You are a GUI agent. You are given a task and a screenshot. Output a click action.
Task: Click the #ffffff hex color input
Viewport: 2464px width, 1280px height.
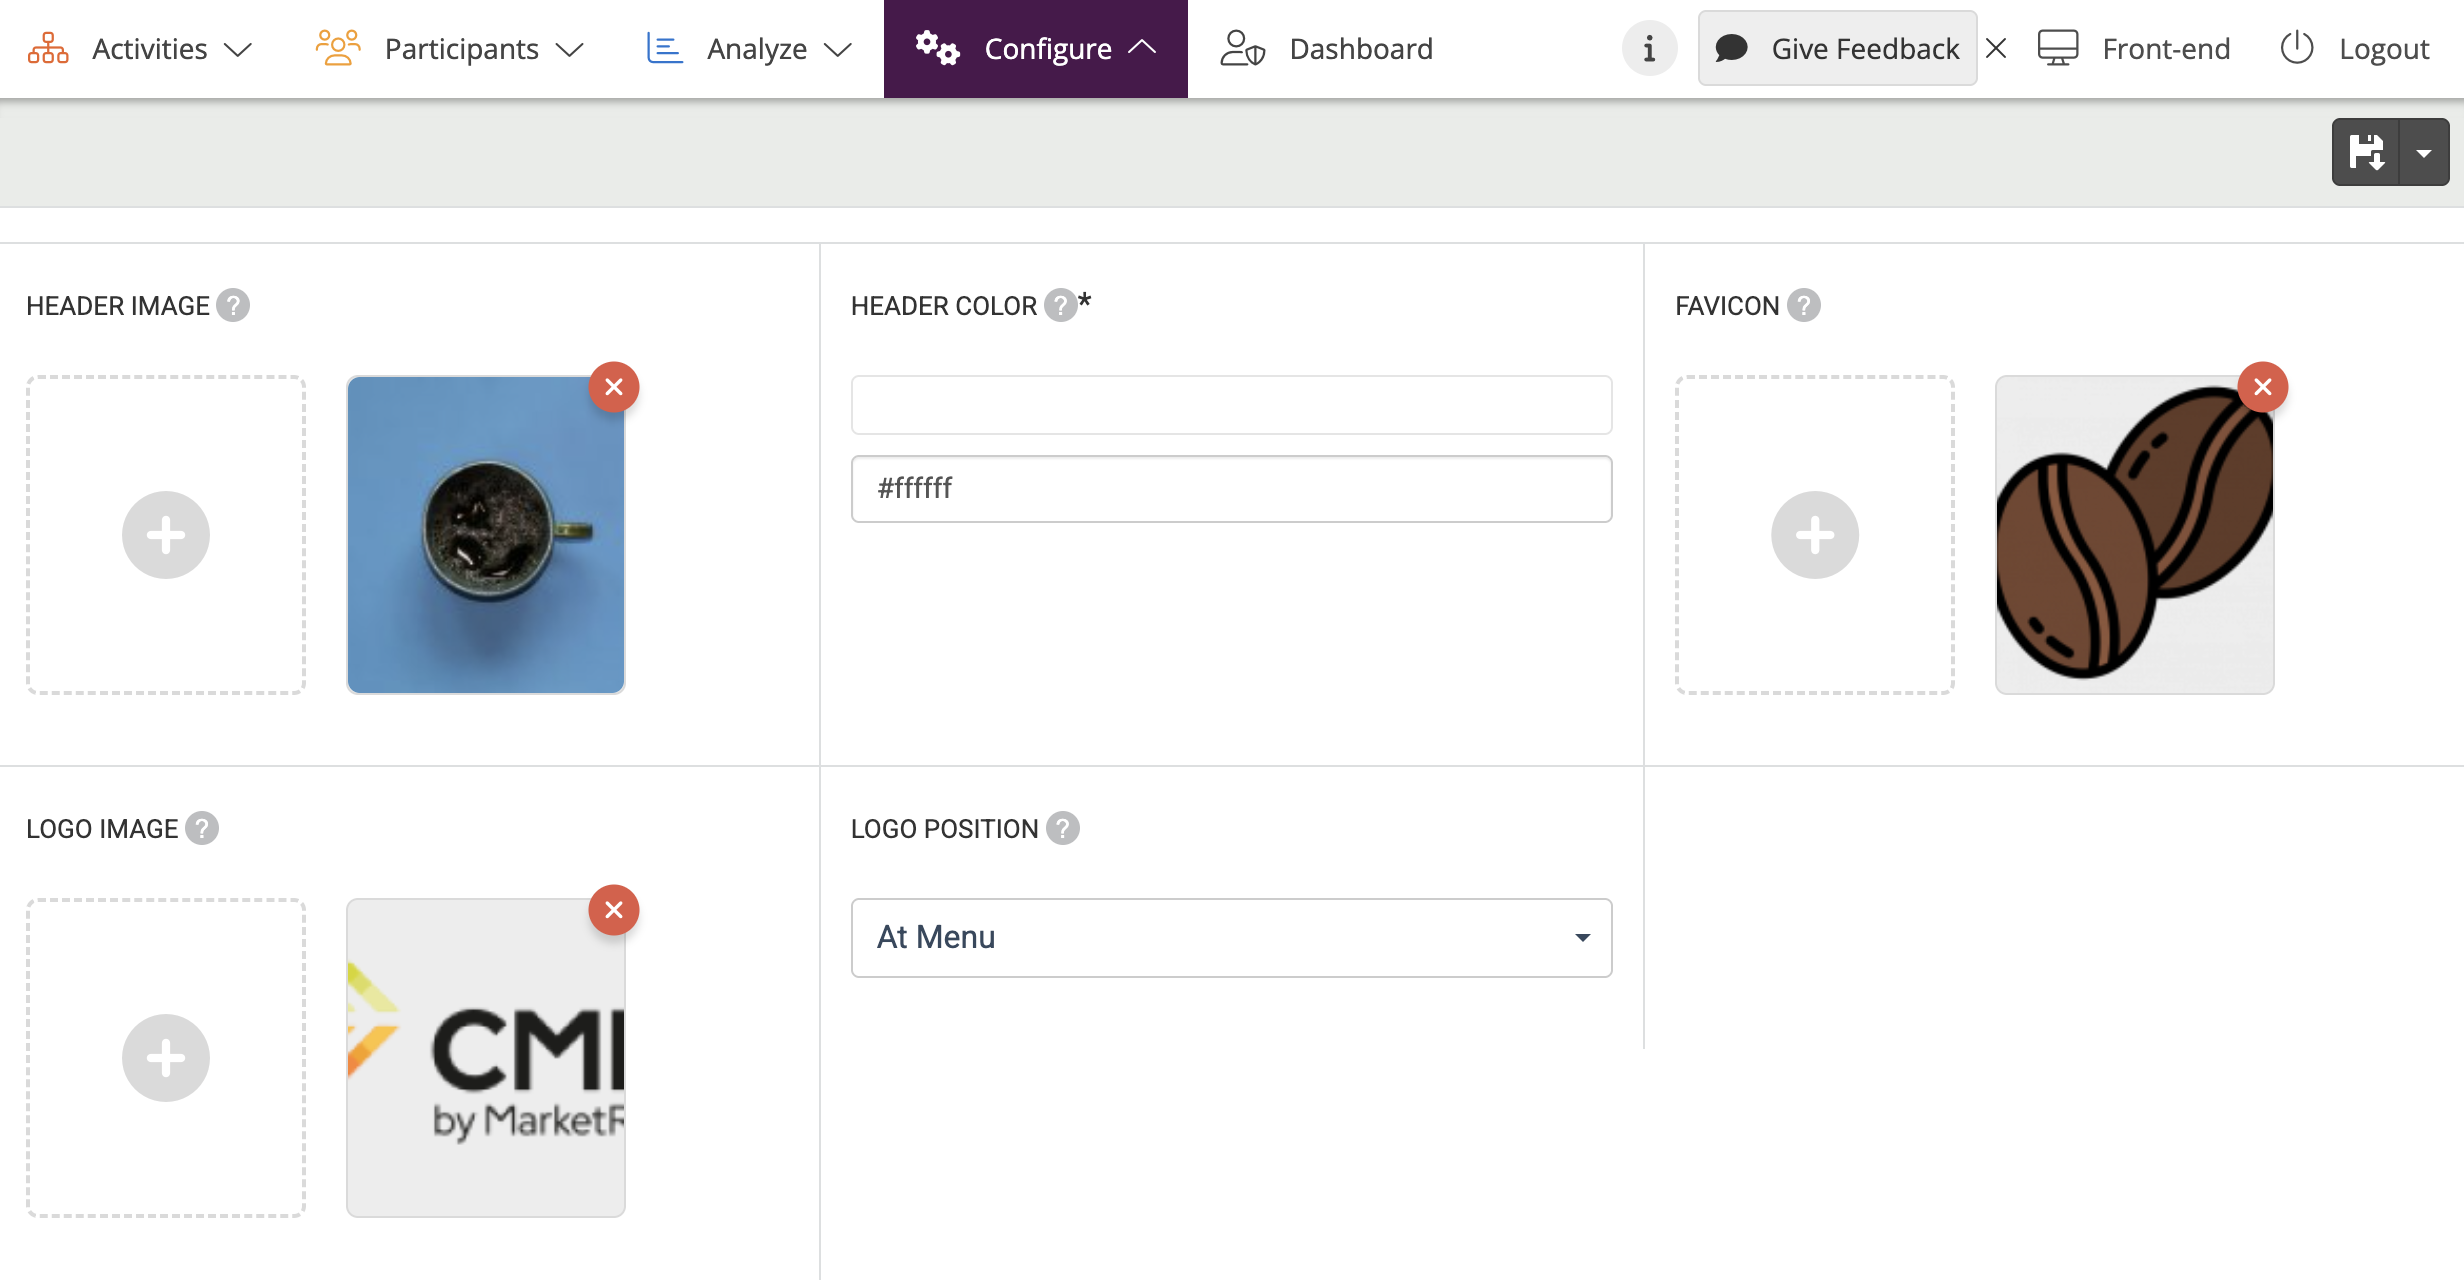[x=1231, y=488]
